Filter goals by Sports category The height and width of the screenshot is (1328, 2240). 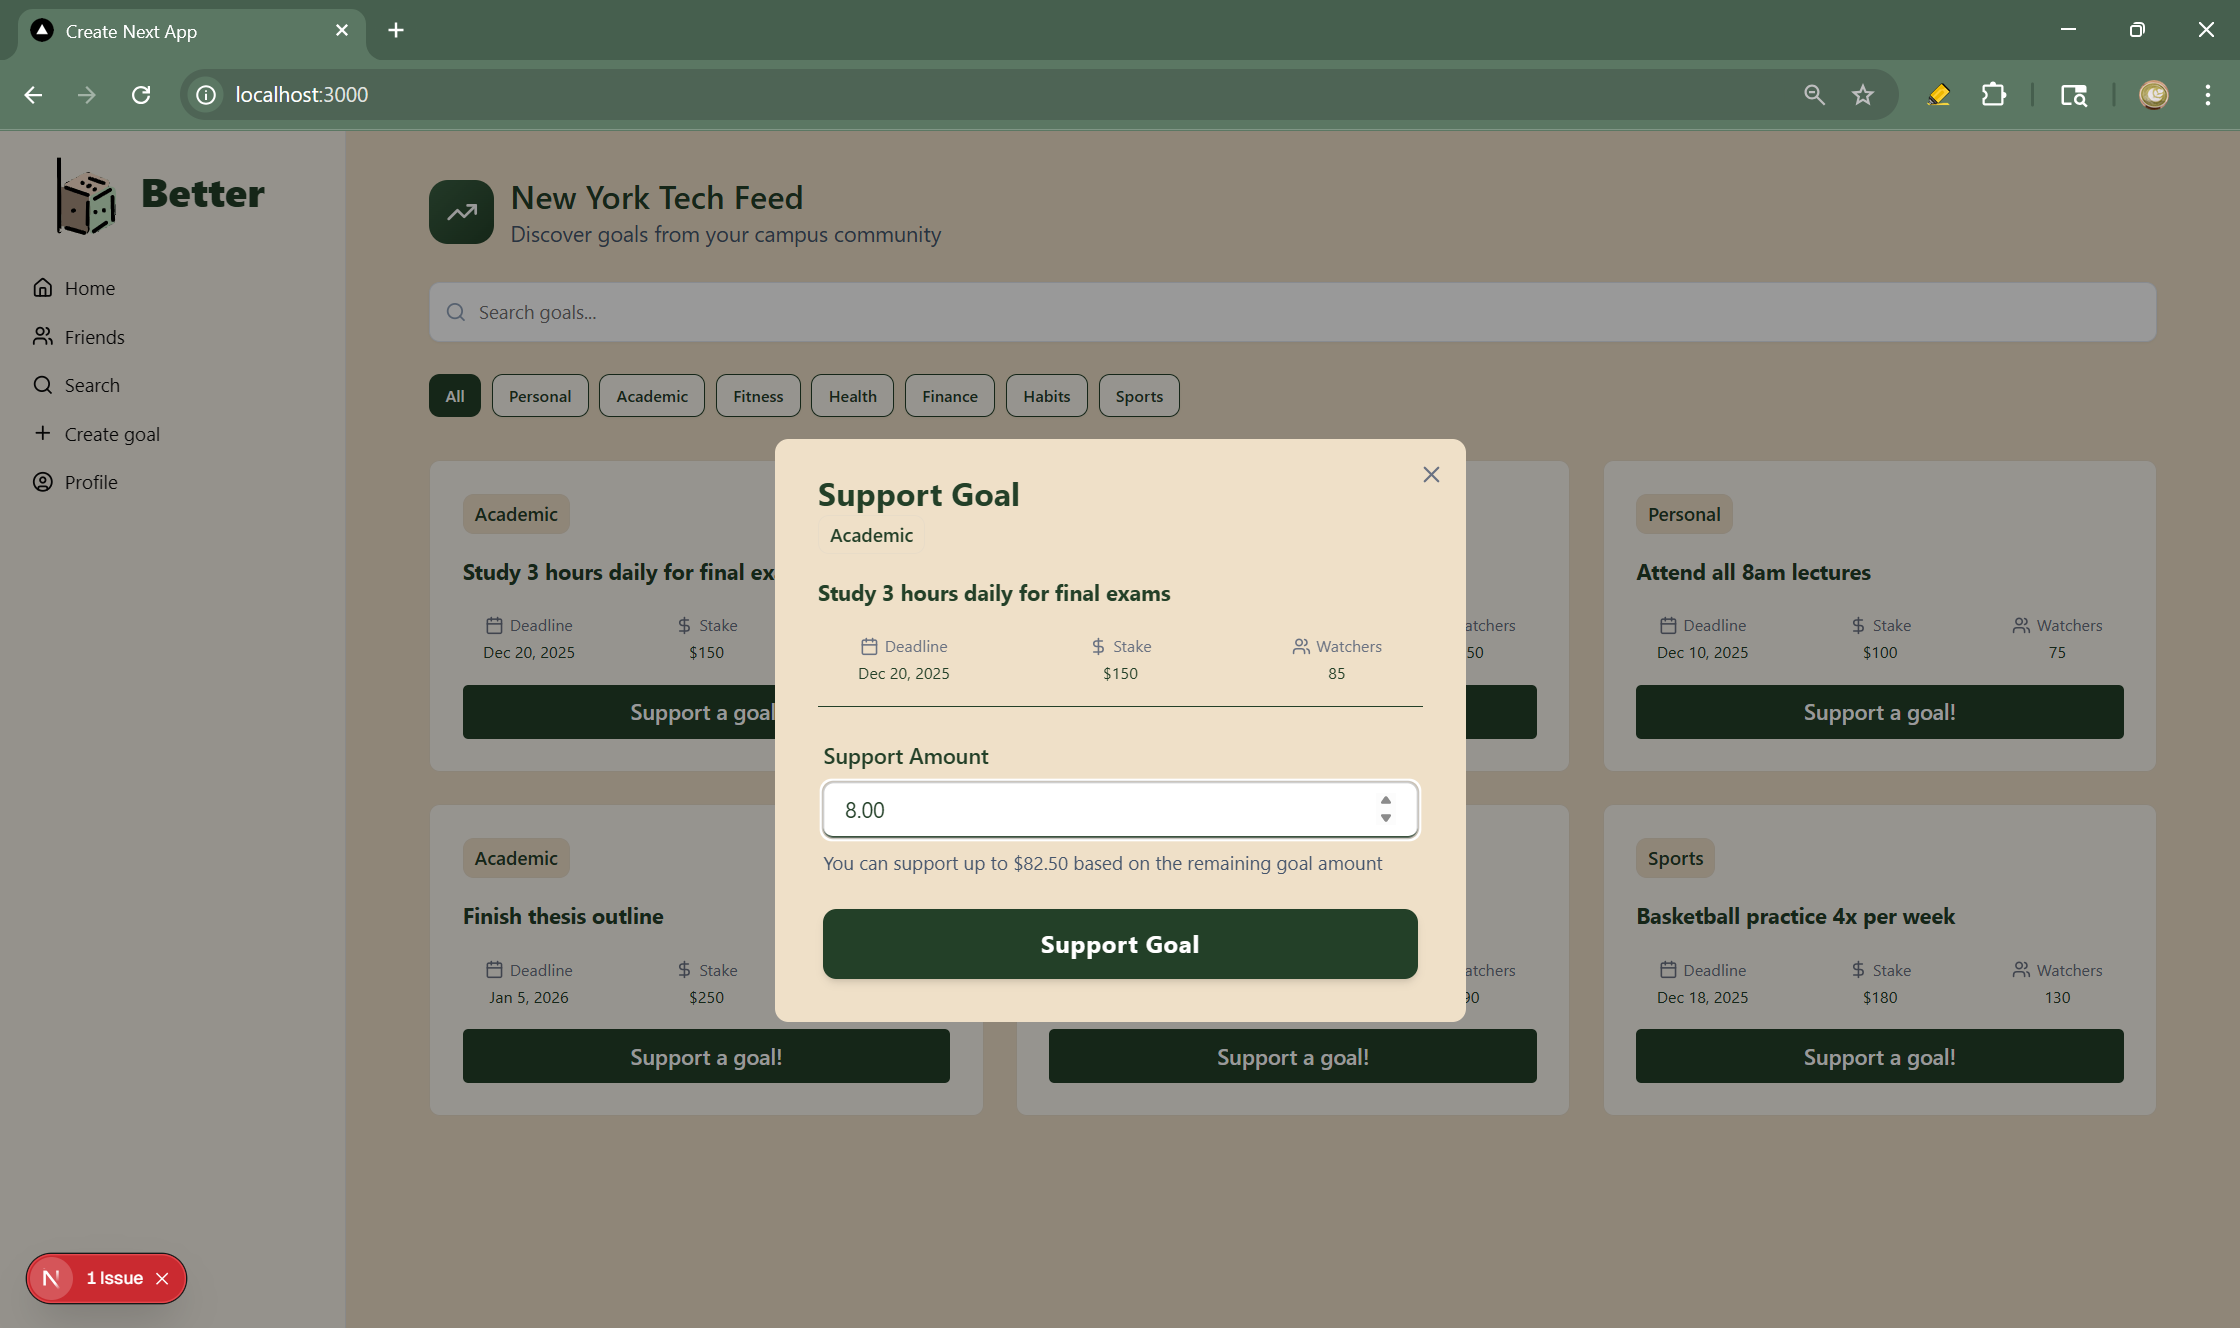pos(1138,396)
